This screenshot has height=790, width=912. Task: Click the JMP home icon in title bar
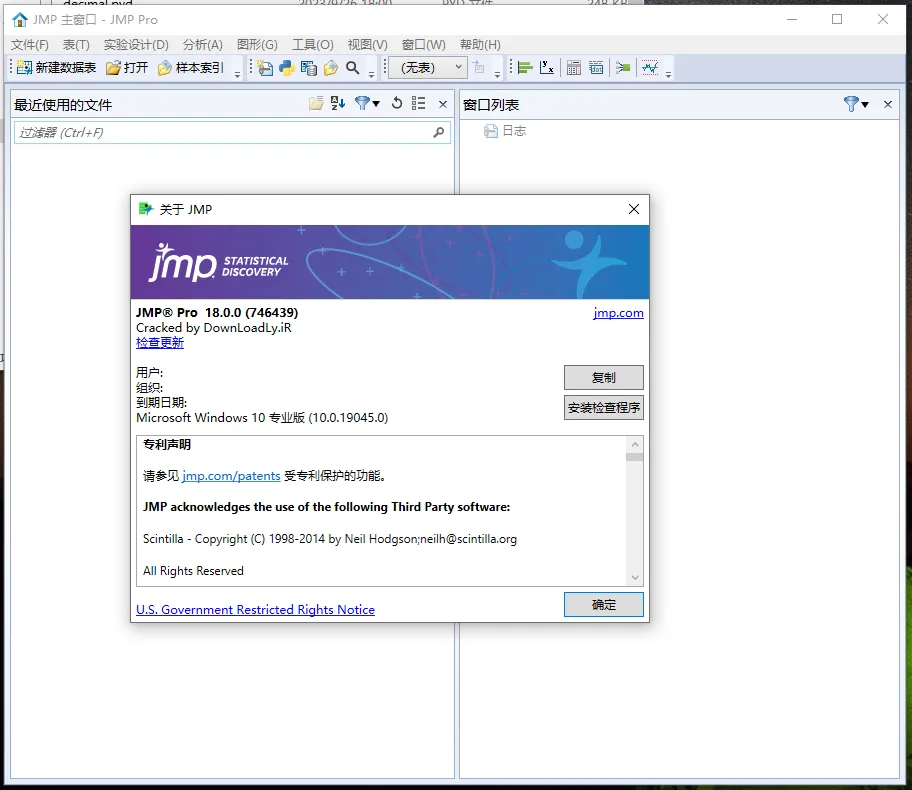coord(20,20)
